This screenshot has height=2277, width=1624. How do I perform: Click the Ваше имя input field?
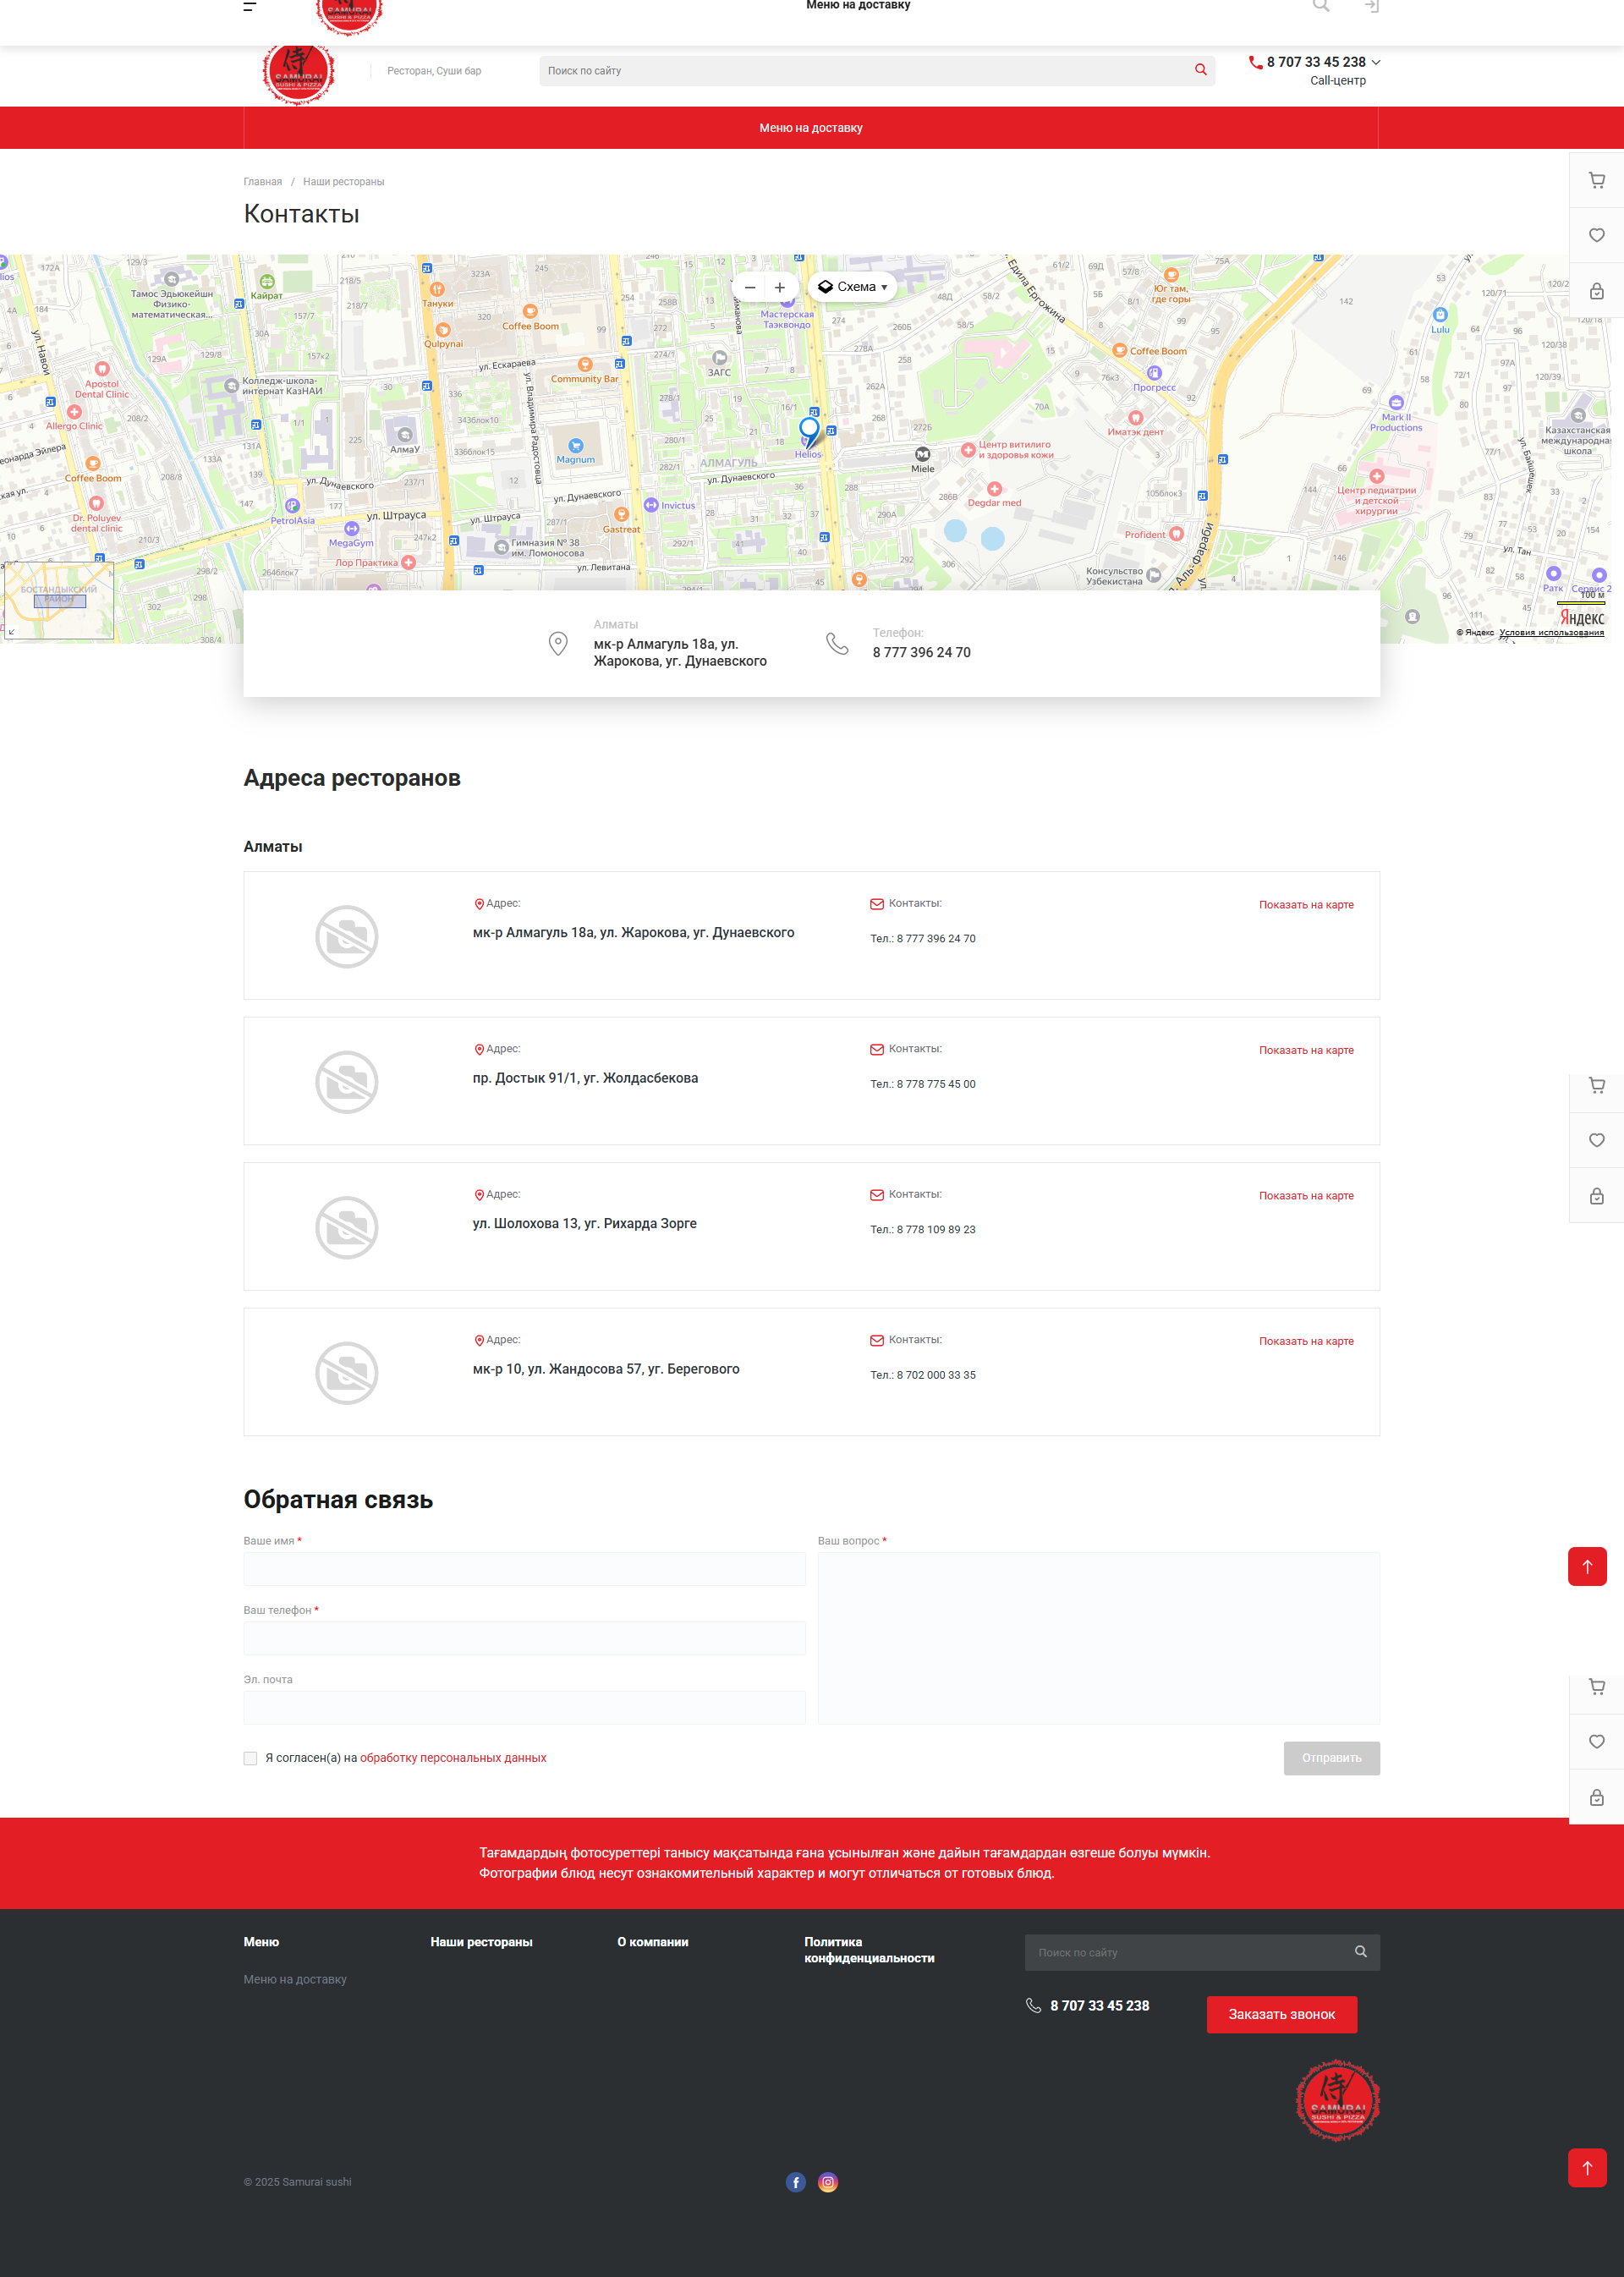524,1569
